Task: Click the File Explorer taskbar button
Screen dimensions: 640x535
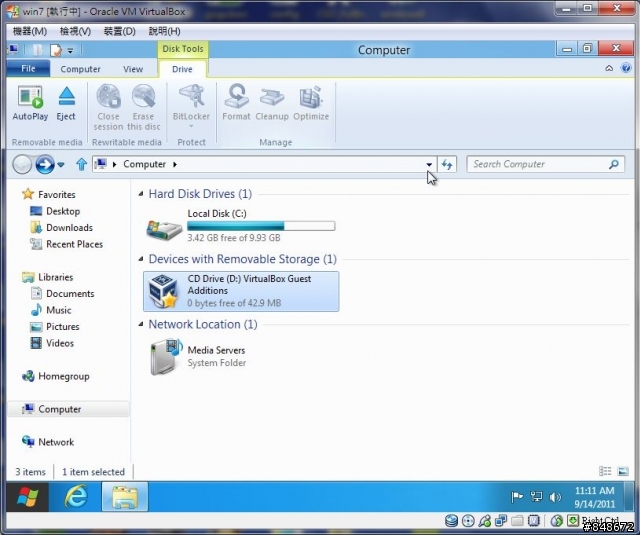Action: [125, 497]
